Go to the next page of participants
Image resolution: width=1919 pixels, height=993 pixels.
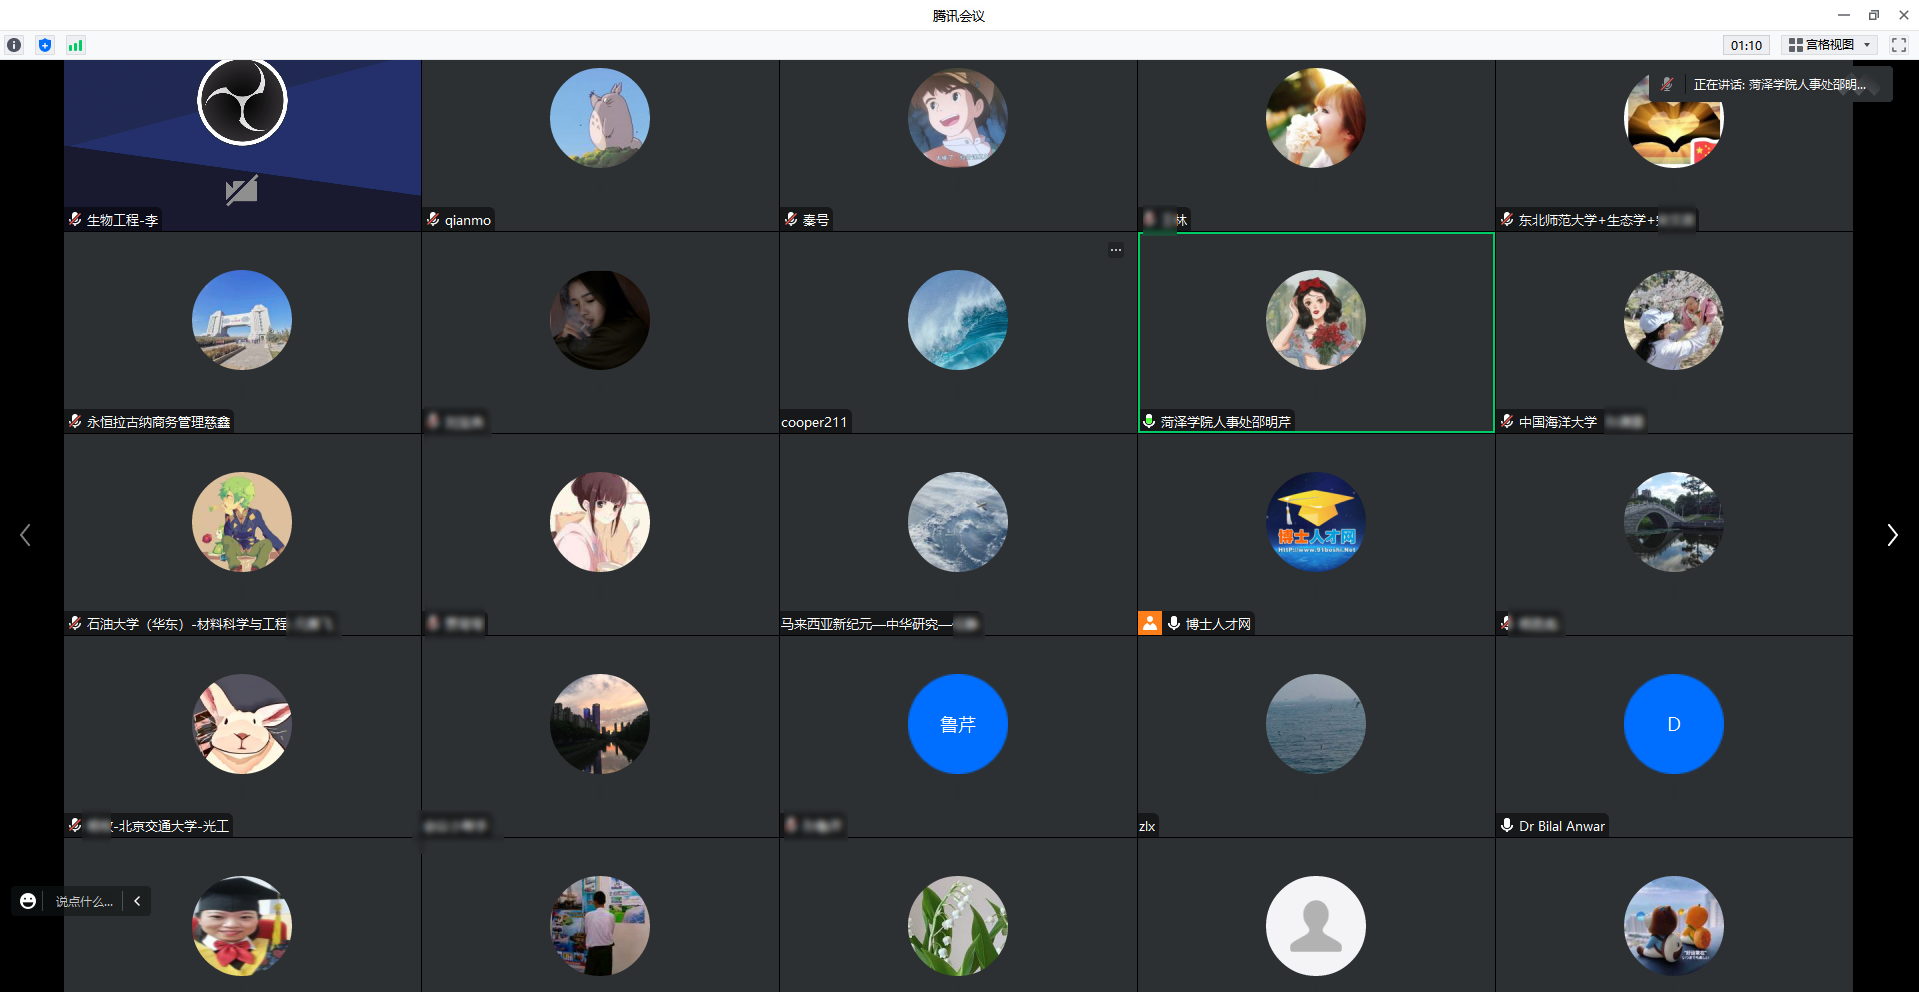pos(1891,535)
